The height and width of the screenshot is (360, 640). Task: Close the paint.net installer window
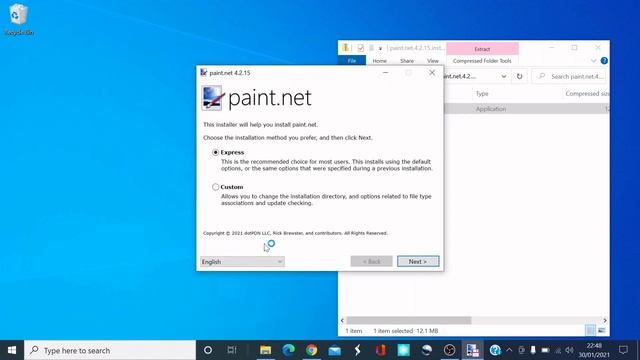(432, 73)
